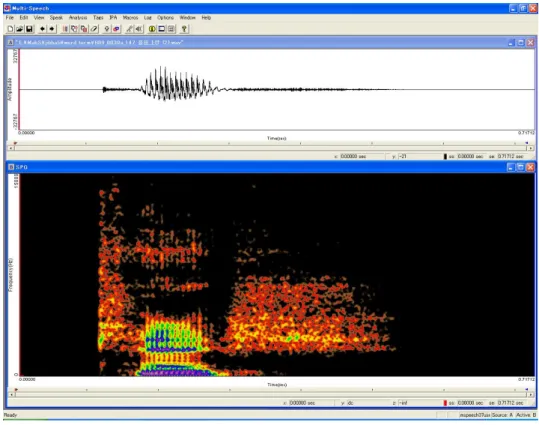Click the y value field showing -21
This screenshot has height=425, width=539.
point(419,156)
